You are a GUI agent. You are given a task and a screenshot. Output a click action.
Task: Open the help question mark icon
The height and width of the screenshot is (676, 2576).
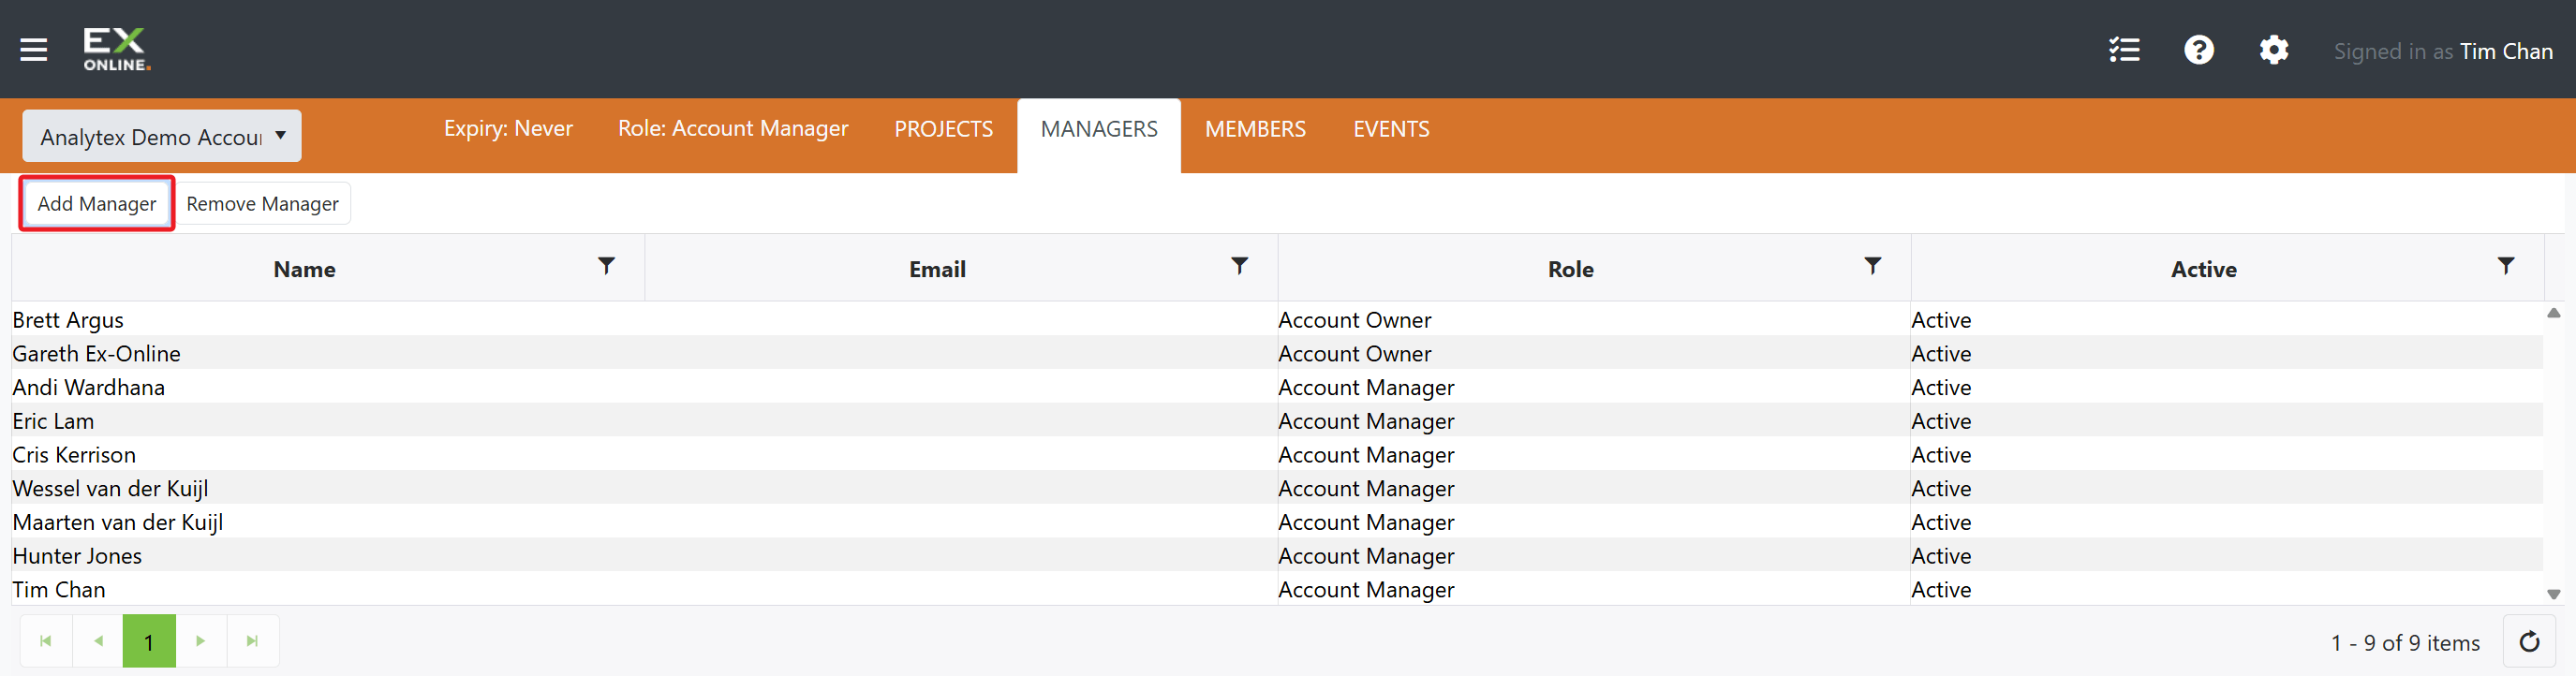point(2198,50)
